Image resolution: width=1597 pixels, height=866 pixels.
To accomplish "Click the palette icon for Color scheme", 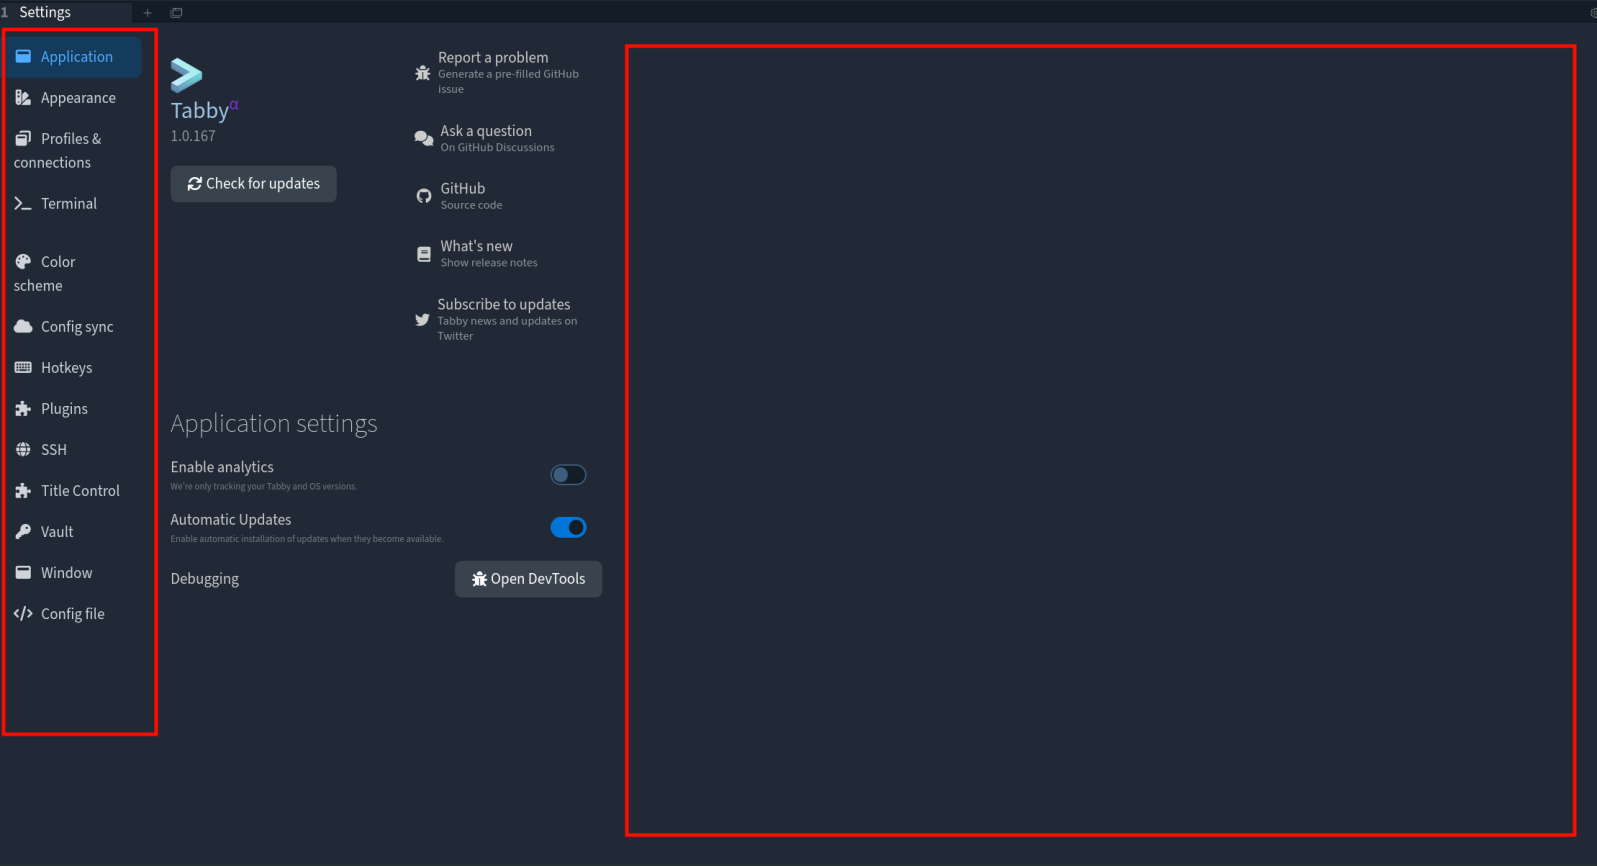I will pos(23,262).
